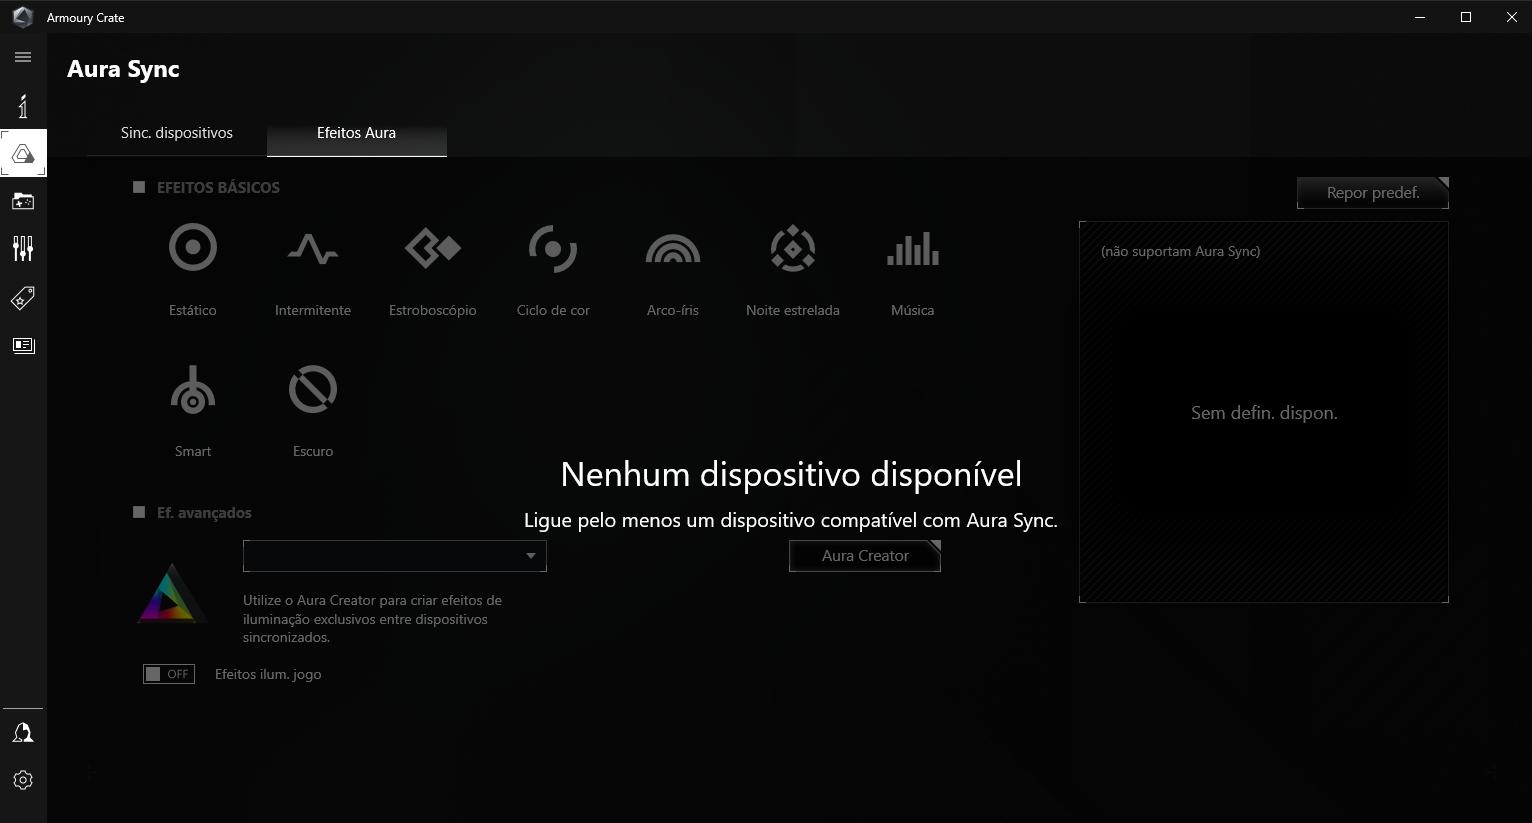Click the Sem defin. dispon. text

click(1264, 413)
